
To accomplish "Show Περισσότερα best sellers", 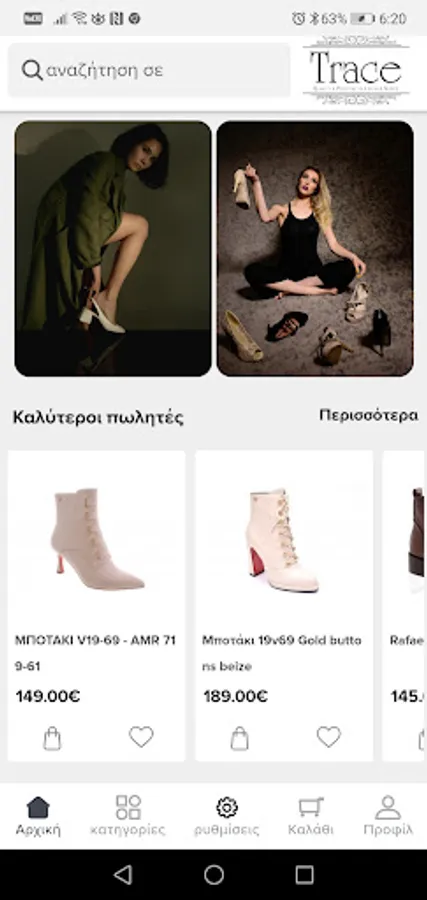I will 368,415.
